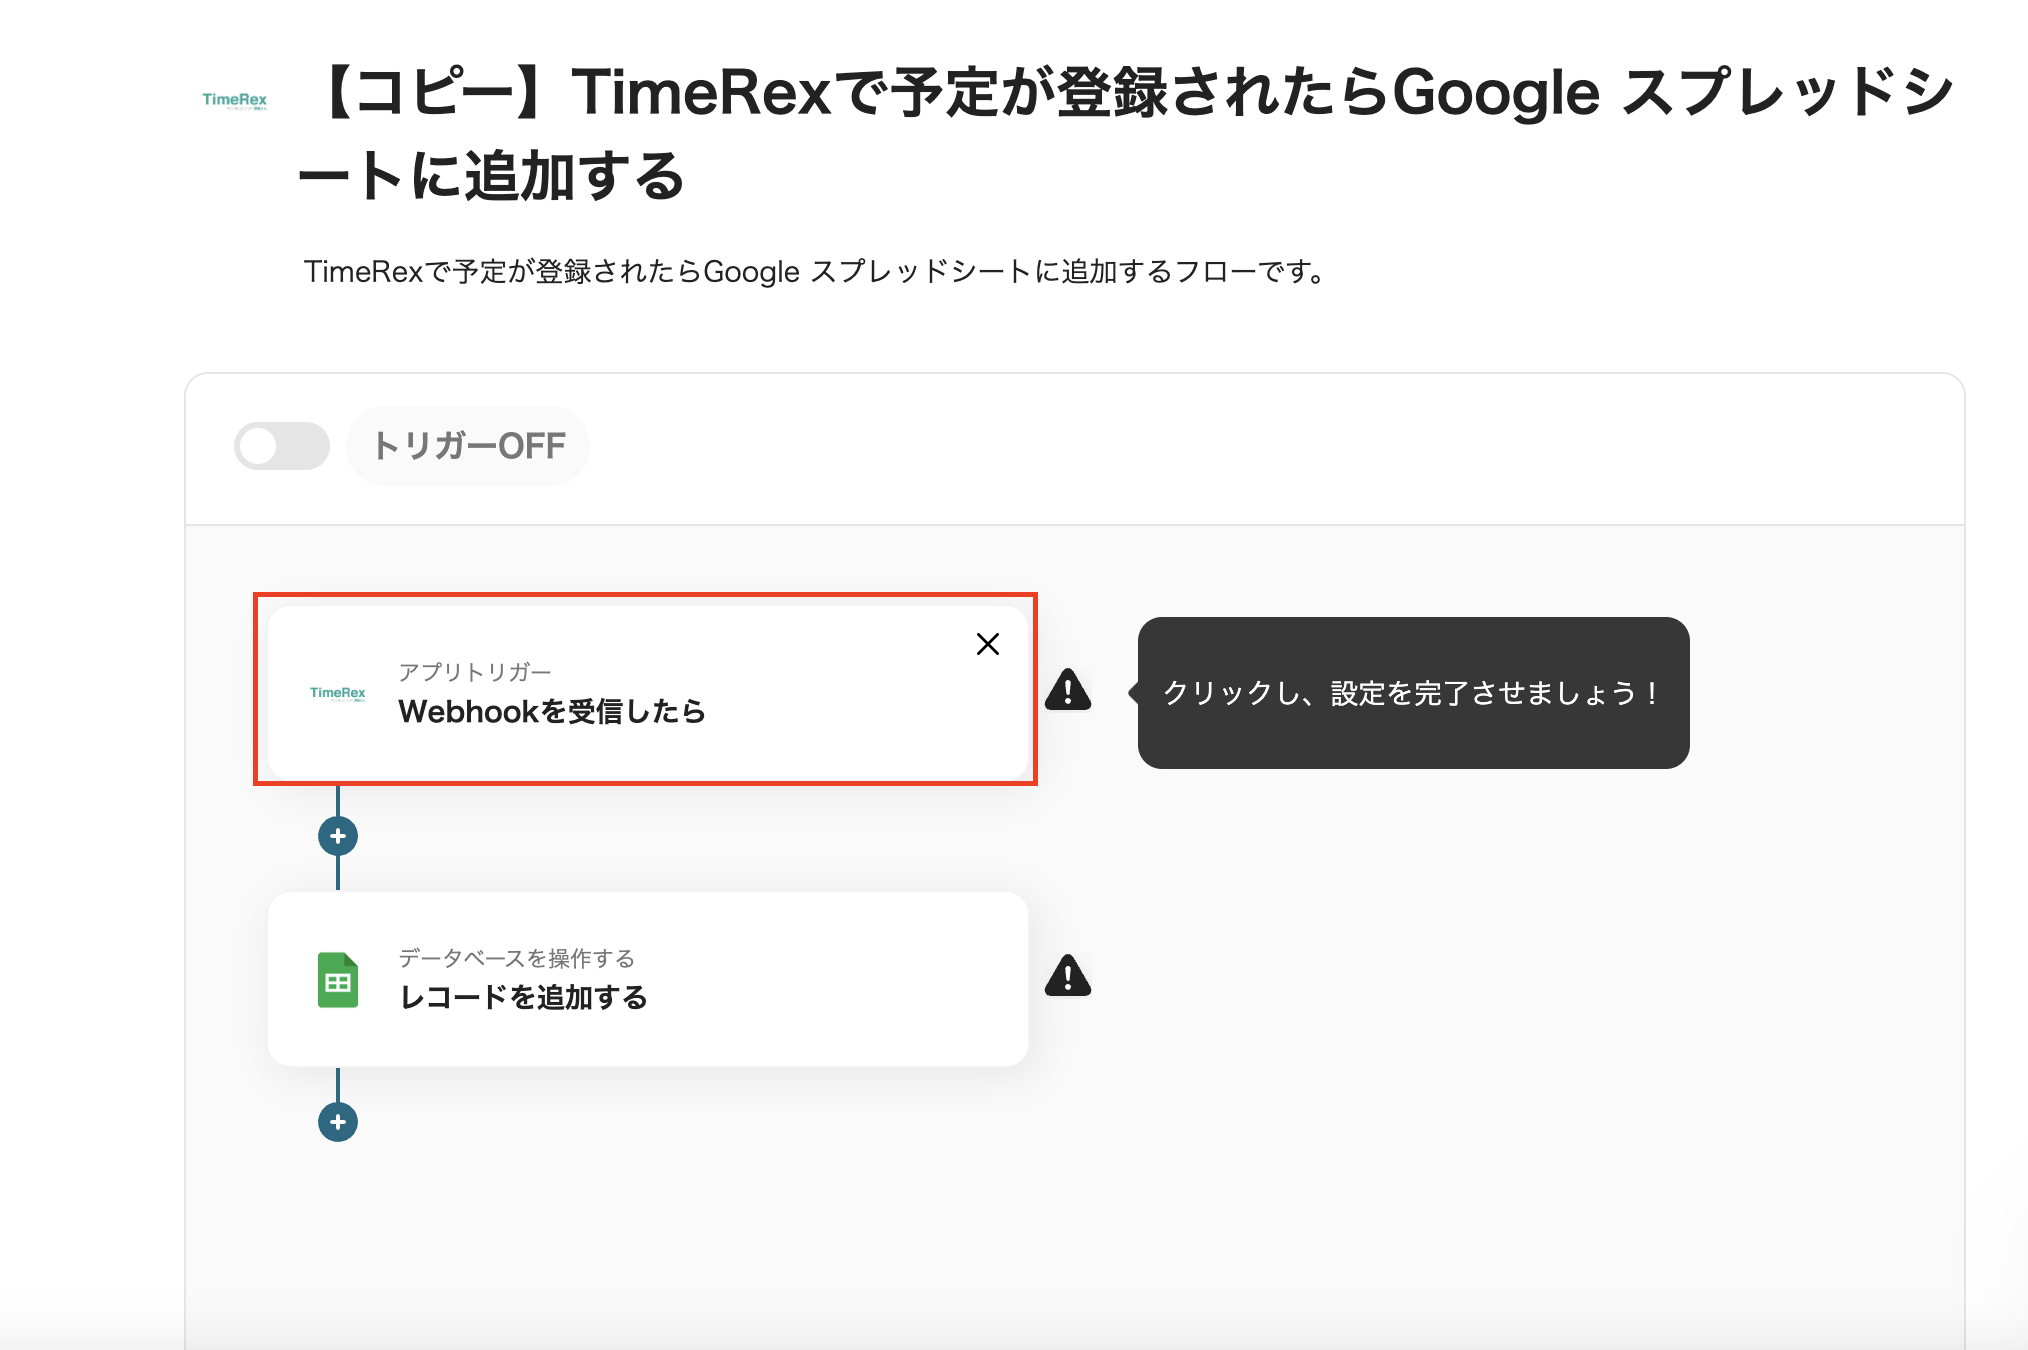Screen dimensions: 2028x1350
Task: Click the Webhookを受信したら heading text
Action: click(x=551, y=712)
